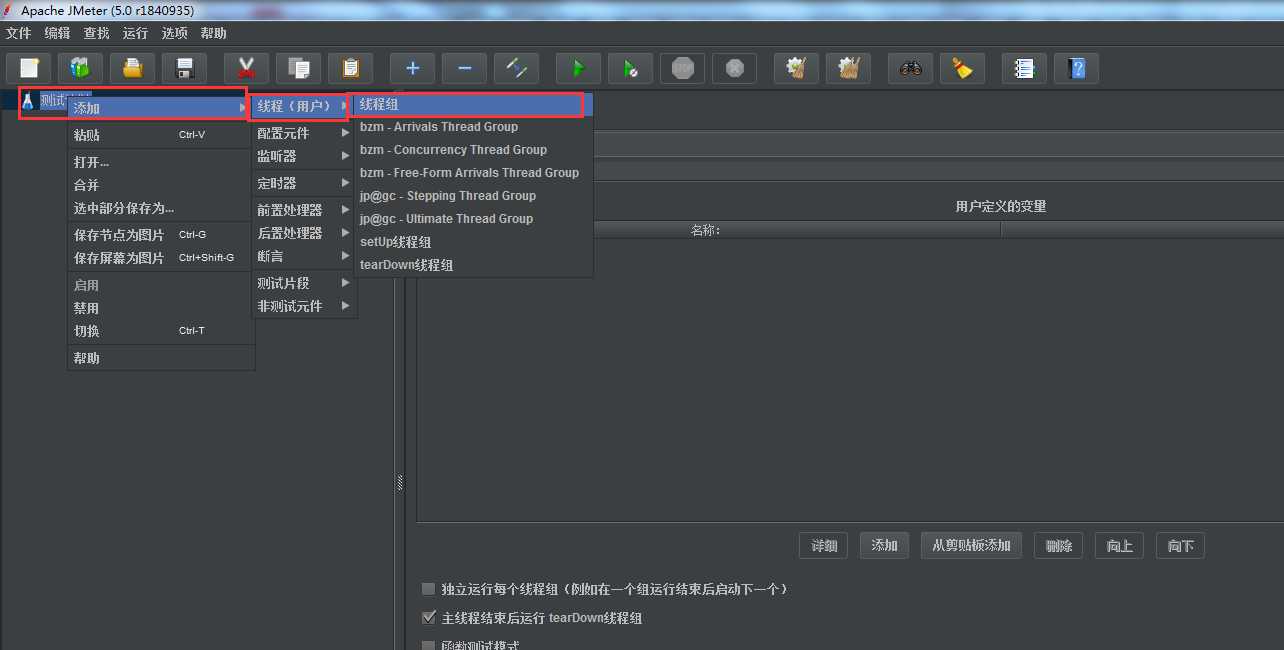The width and height of the screenshot is (1284, 650).
Task: Select the test plan flask tree node
Action: (x=27, y=101)
